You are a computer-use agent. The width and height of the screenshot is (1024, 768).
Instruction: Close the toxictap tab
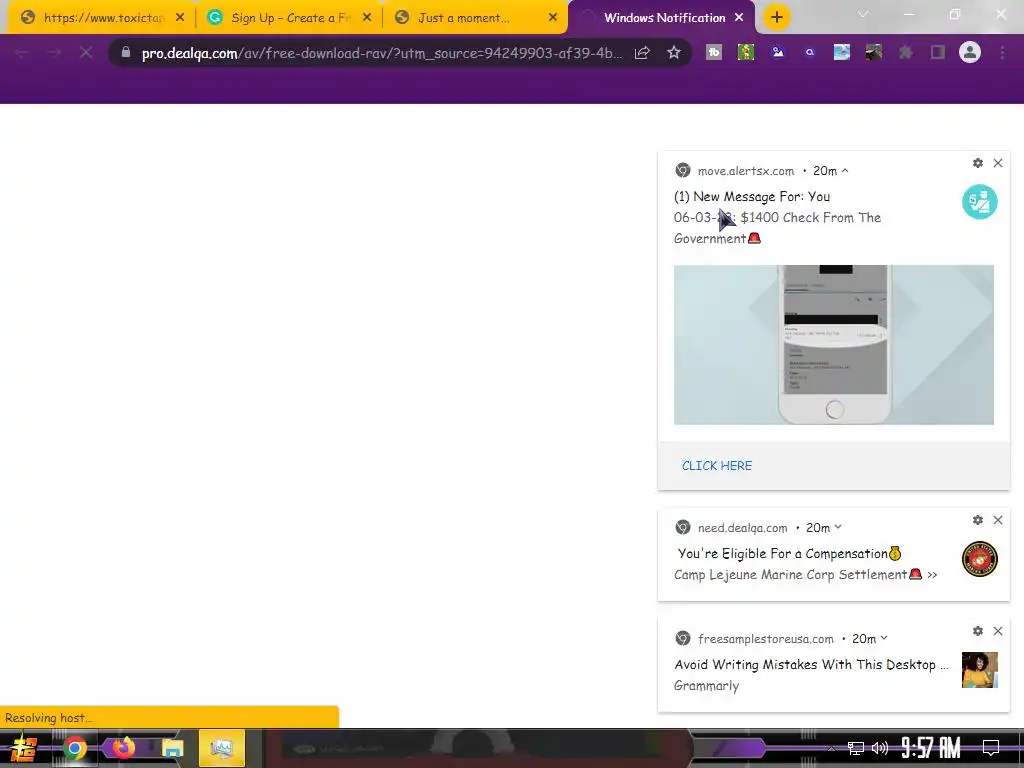(180, 18)
